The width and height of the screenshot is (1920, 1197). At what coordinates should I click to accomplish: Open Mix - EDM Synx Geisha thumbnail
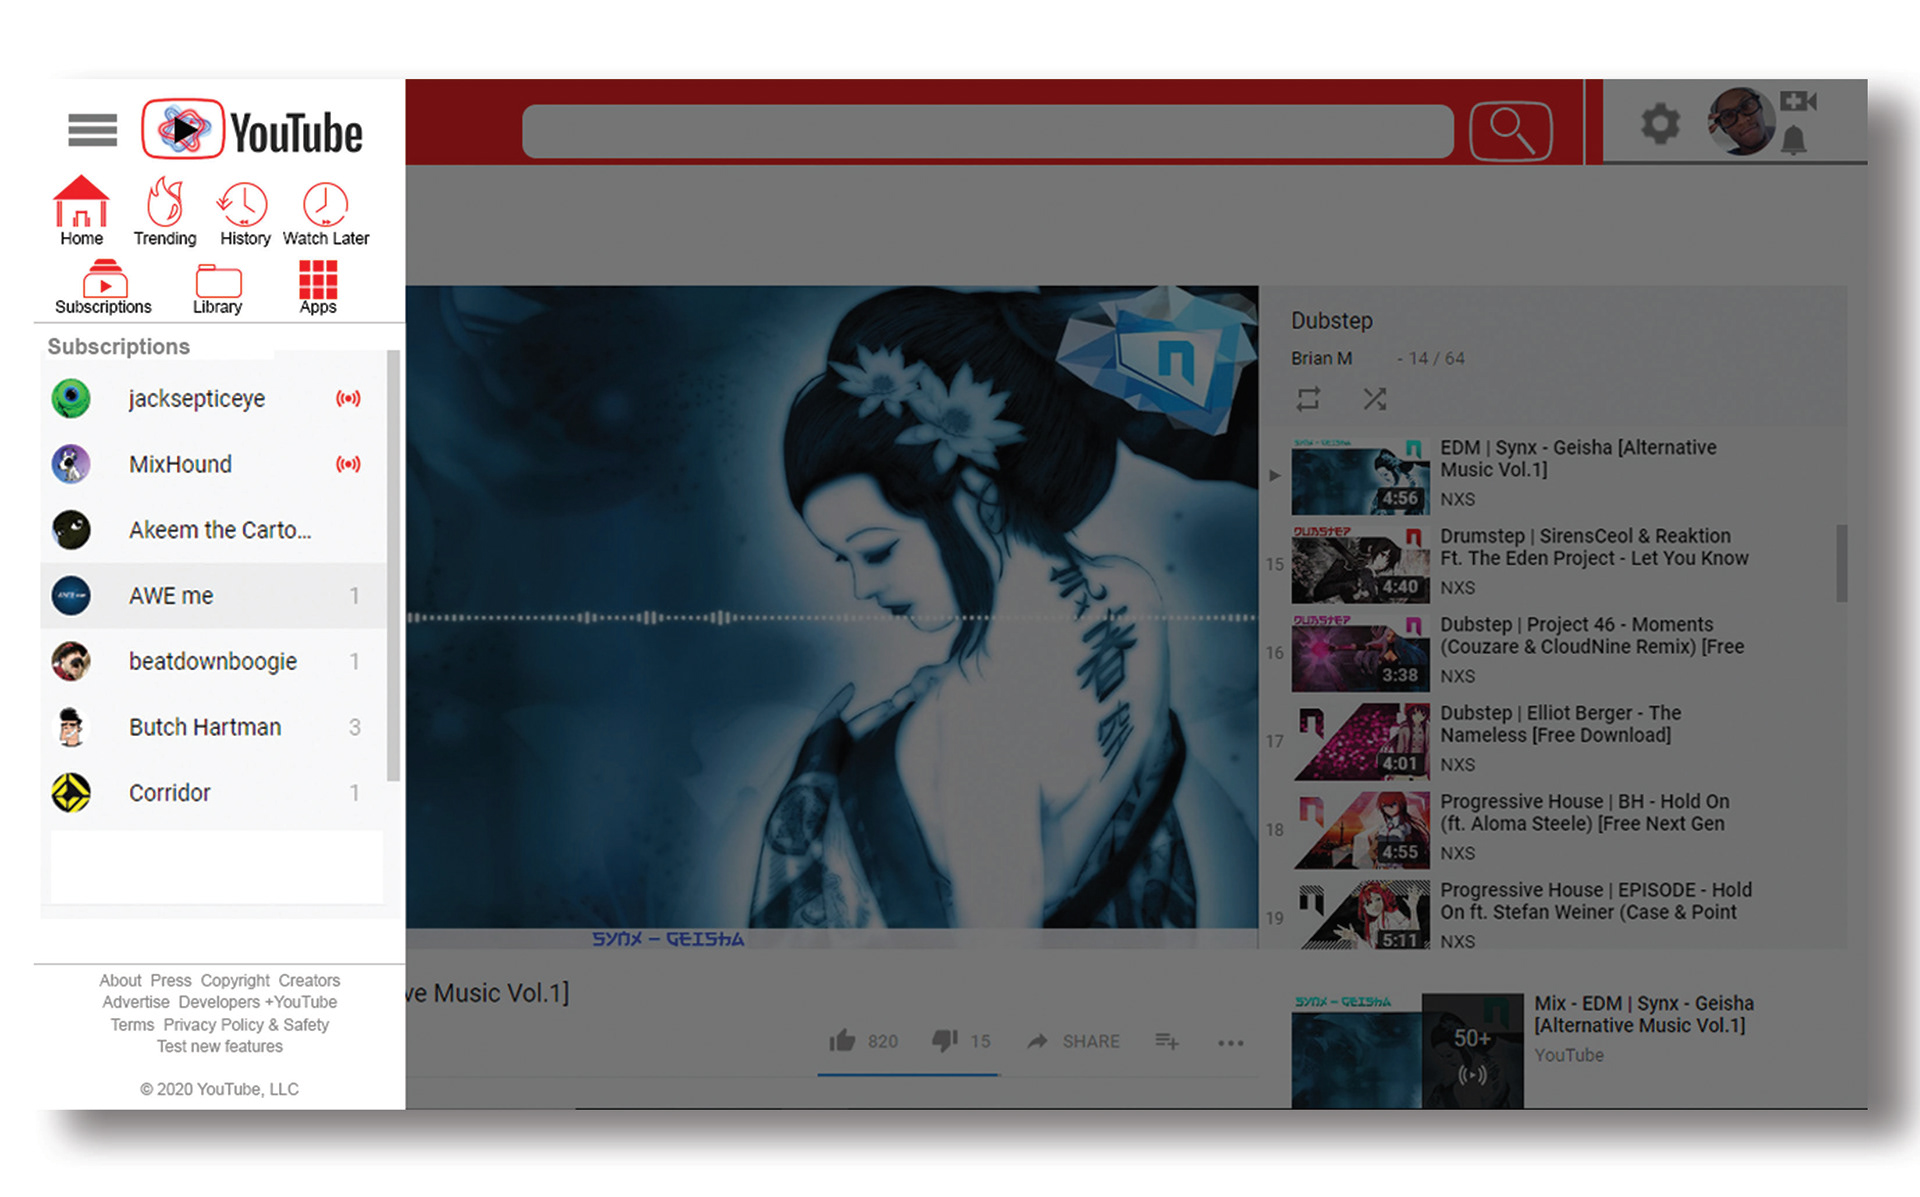coord(1407,1050)
